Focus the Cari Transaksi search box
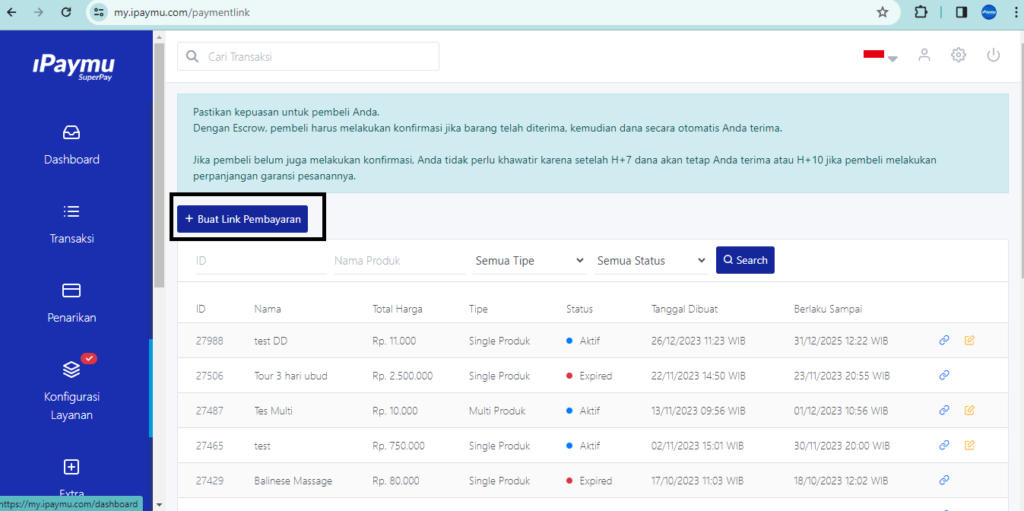 point(308,57)
